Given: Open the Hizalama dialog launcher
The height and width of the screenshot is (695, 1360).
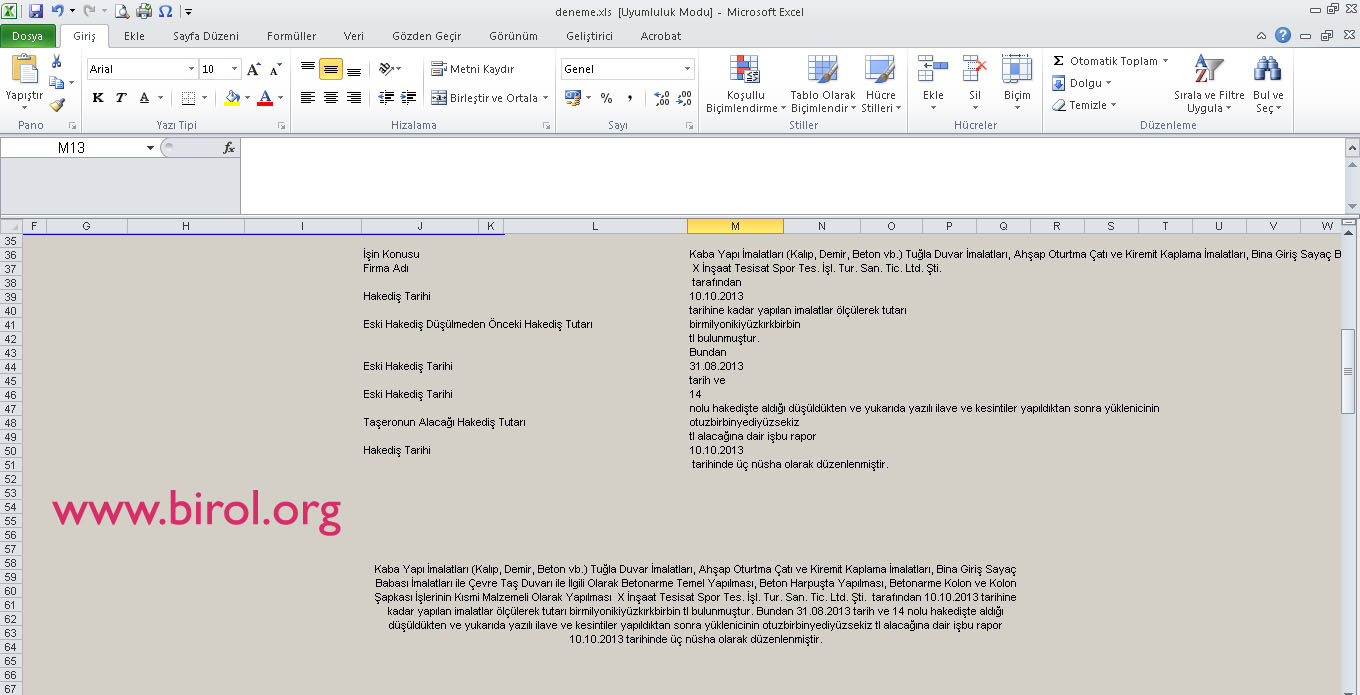Looking at the screenshot, I should click(546, 126).
